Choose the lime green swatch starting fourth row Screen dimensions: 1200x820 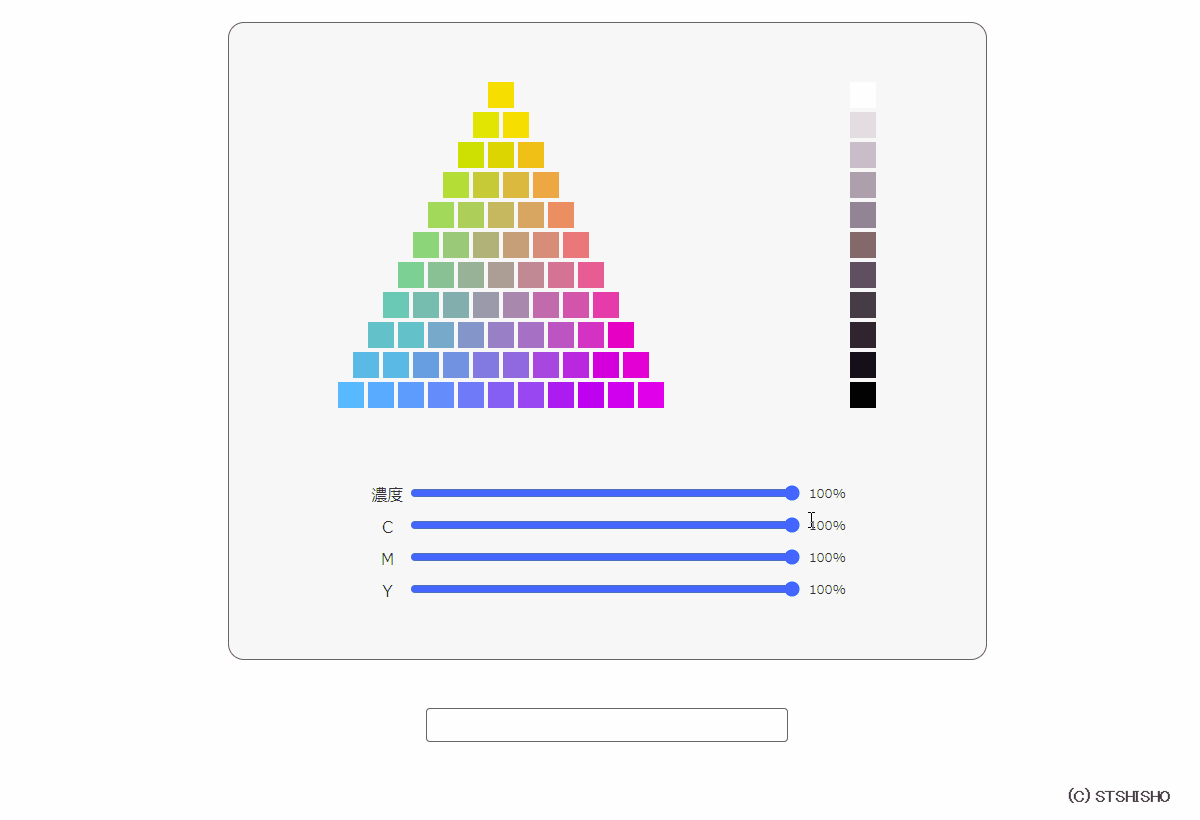pos(456,185)
